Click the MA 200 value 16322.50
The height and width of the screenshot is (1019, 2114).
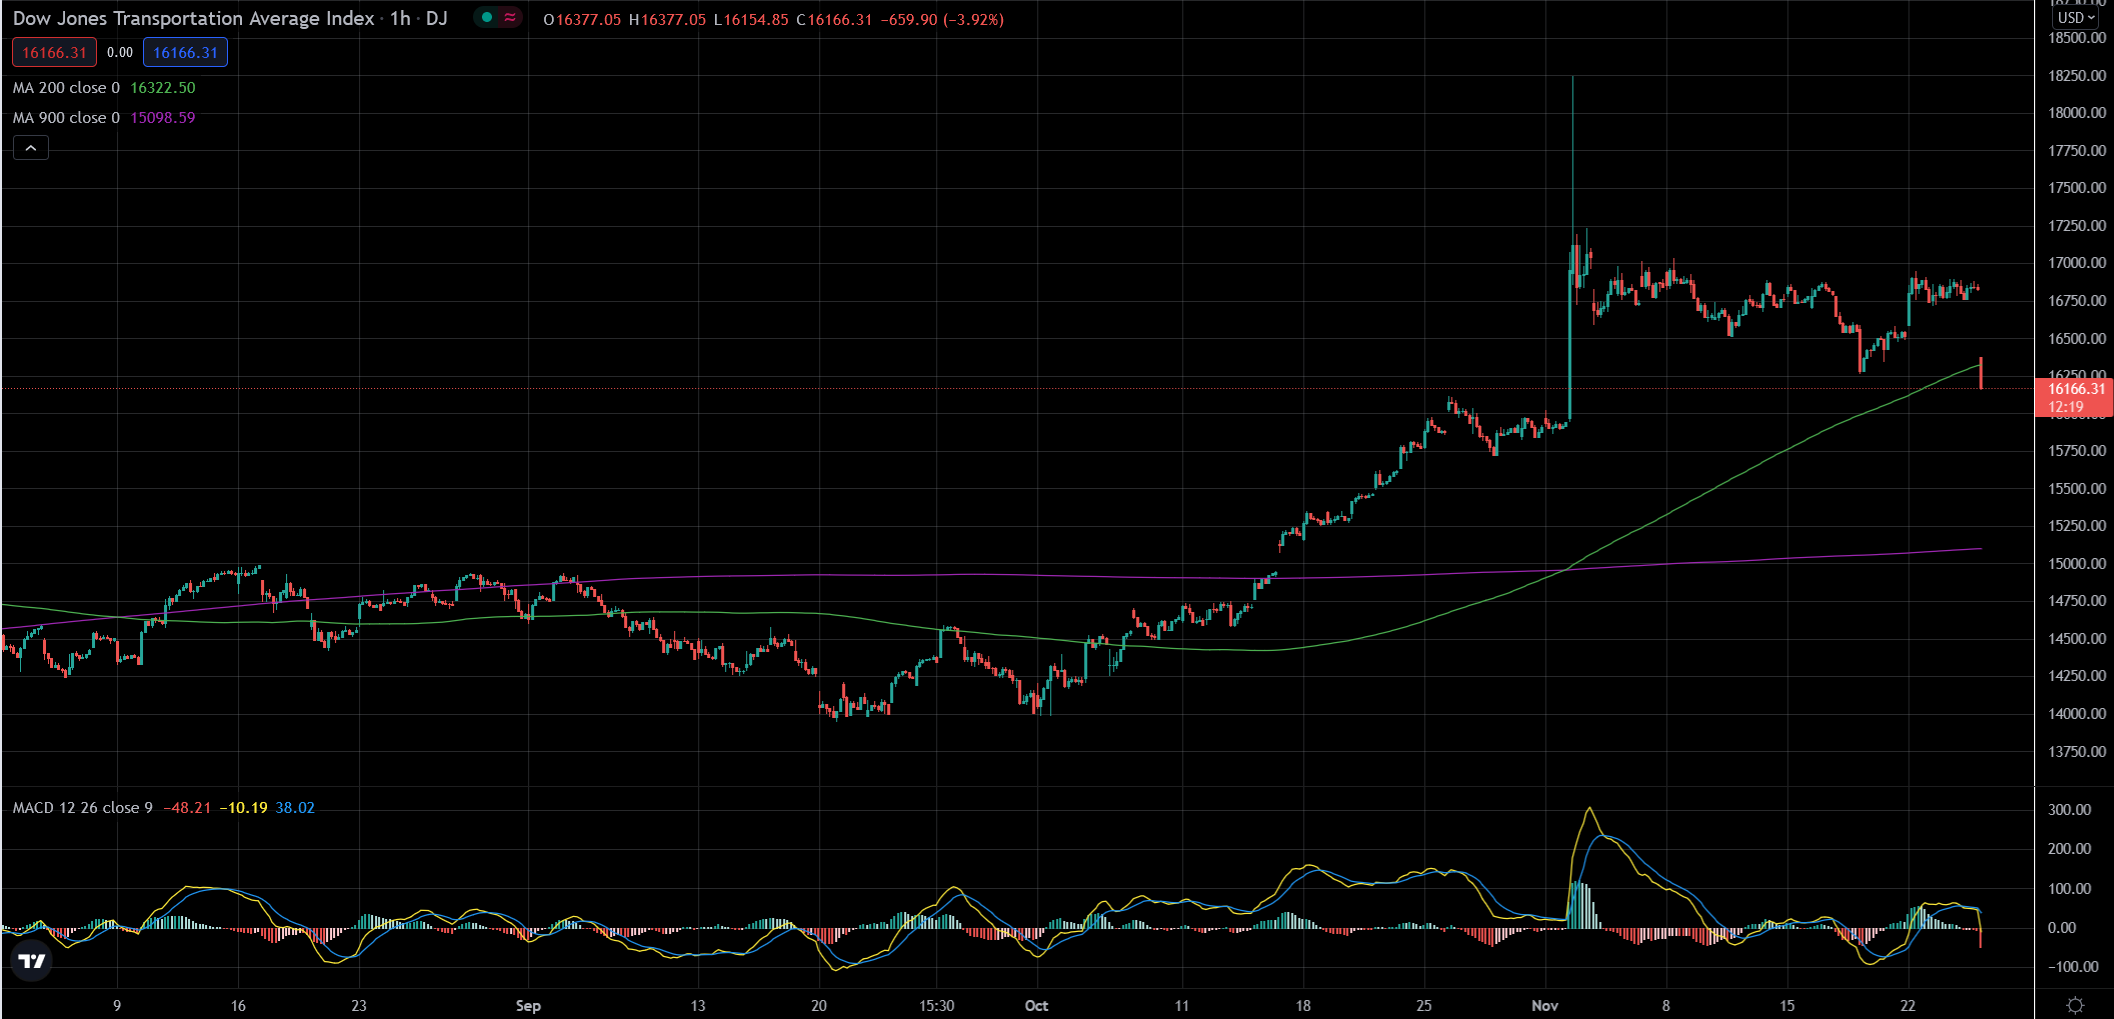tap(163, 88)
